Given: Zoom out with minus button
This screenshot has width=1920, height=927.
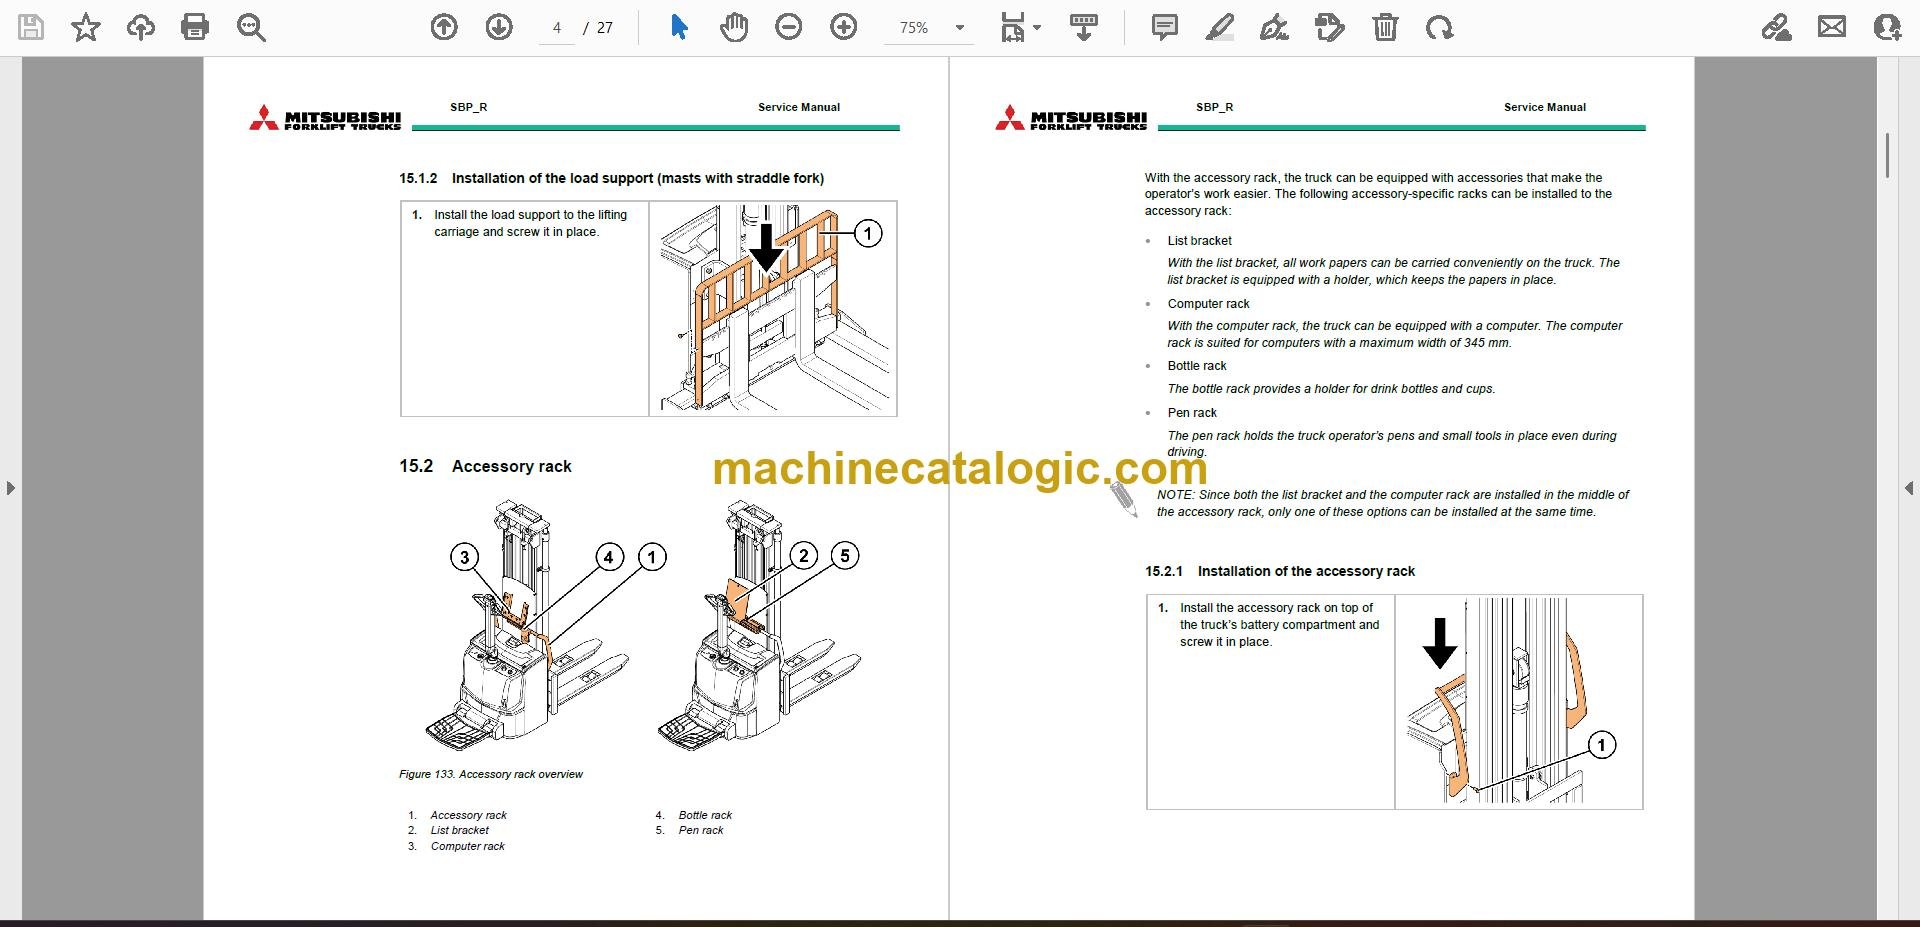Looking at the screenshot, I should pos(789,27).
